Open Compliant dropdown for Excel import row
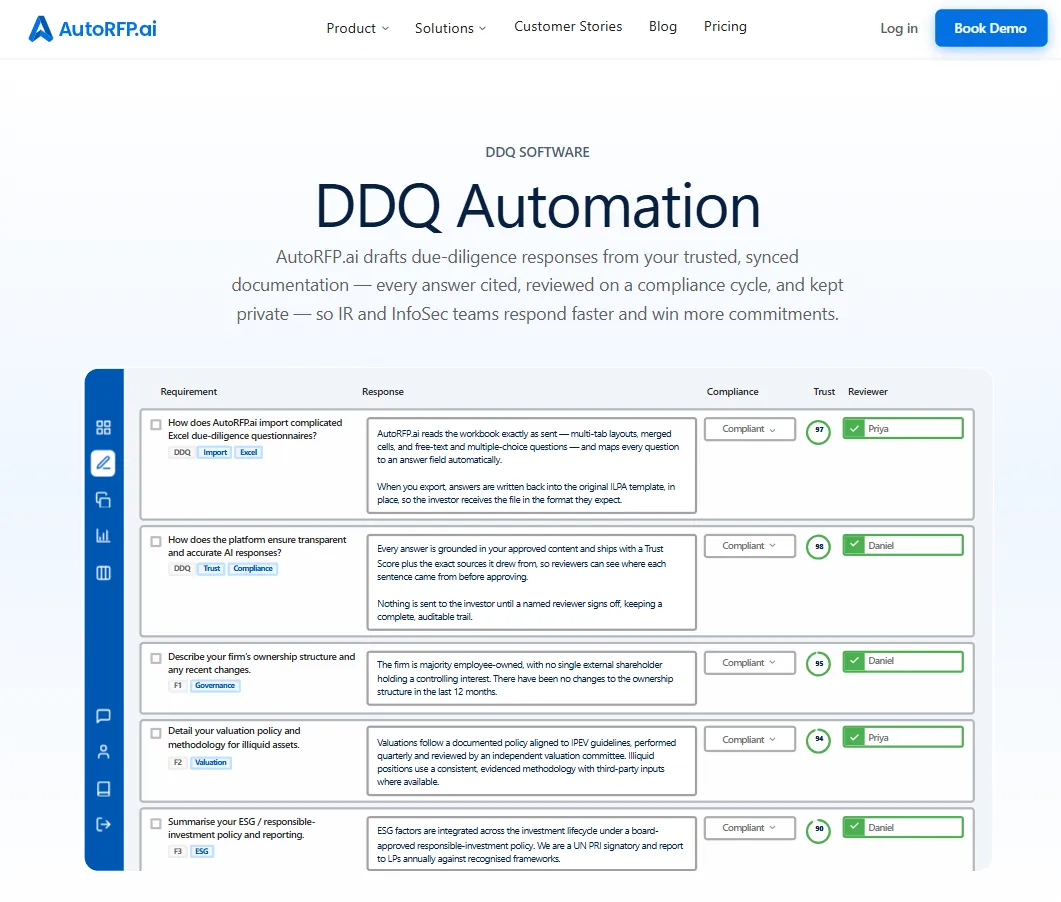 coord(750,429)
